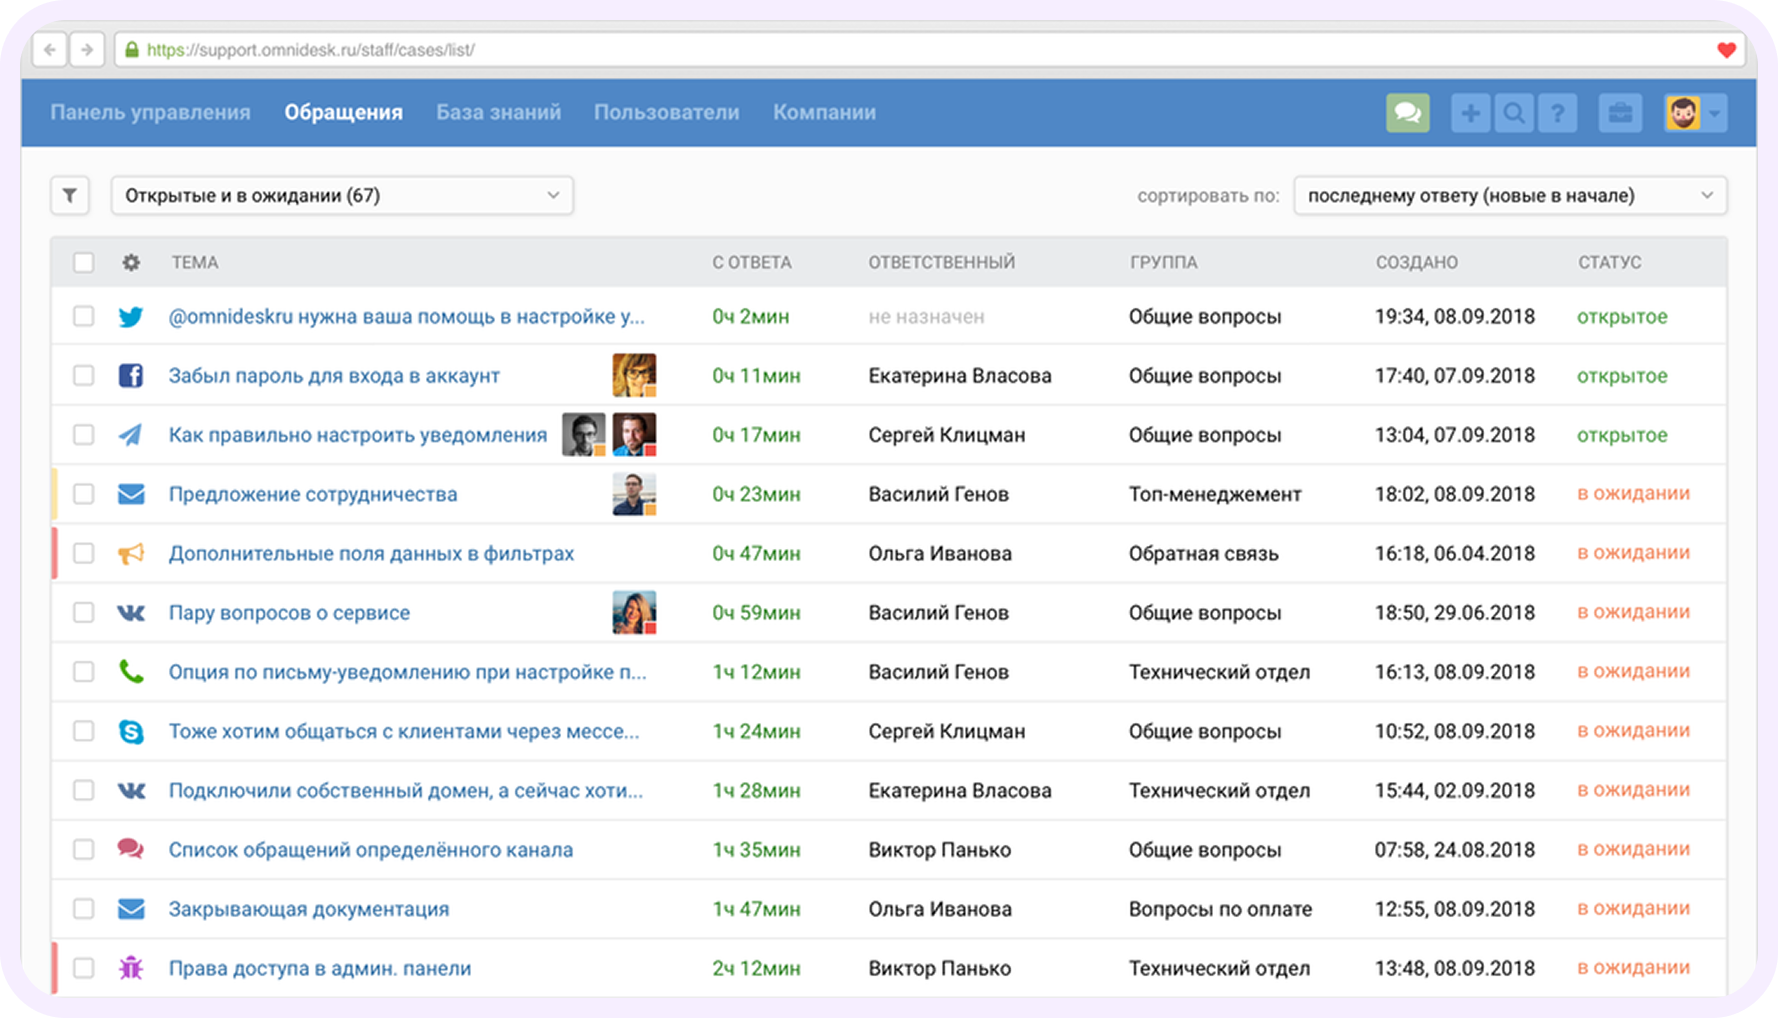Click the briefcase icon in the top bar
This screenshot has height=1018, width=1778.
click(x=1620, y=112)
